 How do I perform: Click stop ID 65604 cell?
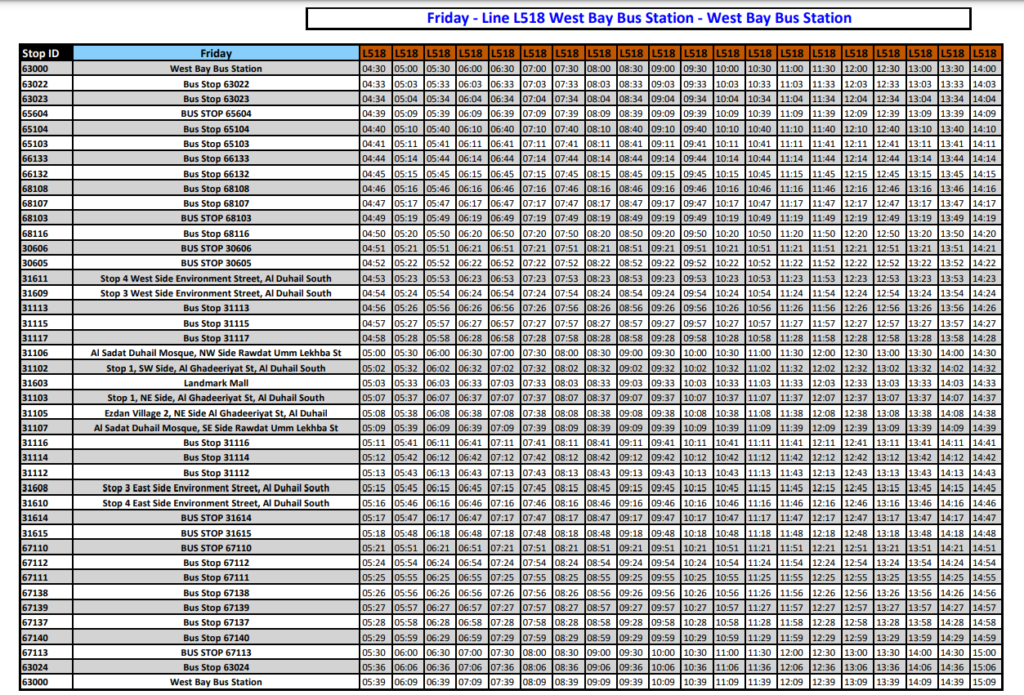pos(46,114)
